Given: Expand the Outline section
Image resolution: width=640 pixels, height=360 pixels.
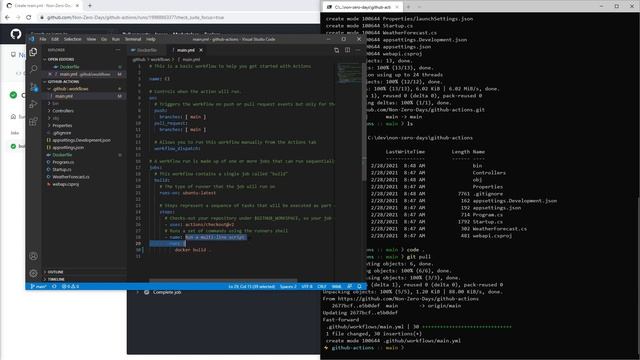Looking at the screenshot, I should 56,272.
